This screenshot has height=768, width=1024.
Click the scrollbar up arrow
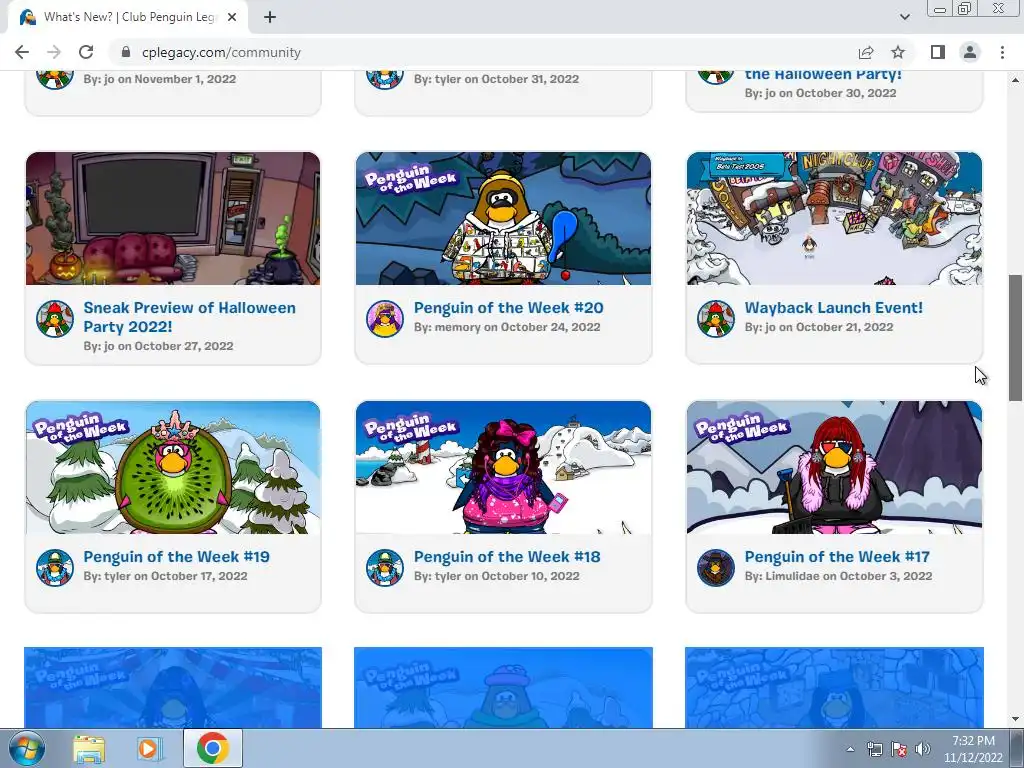pyautogui.click(x=1016, y=80)
